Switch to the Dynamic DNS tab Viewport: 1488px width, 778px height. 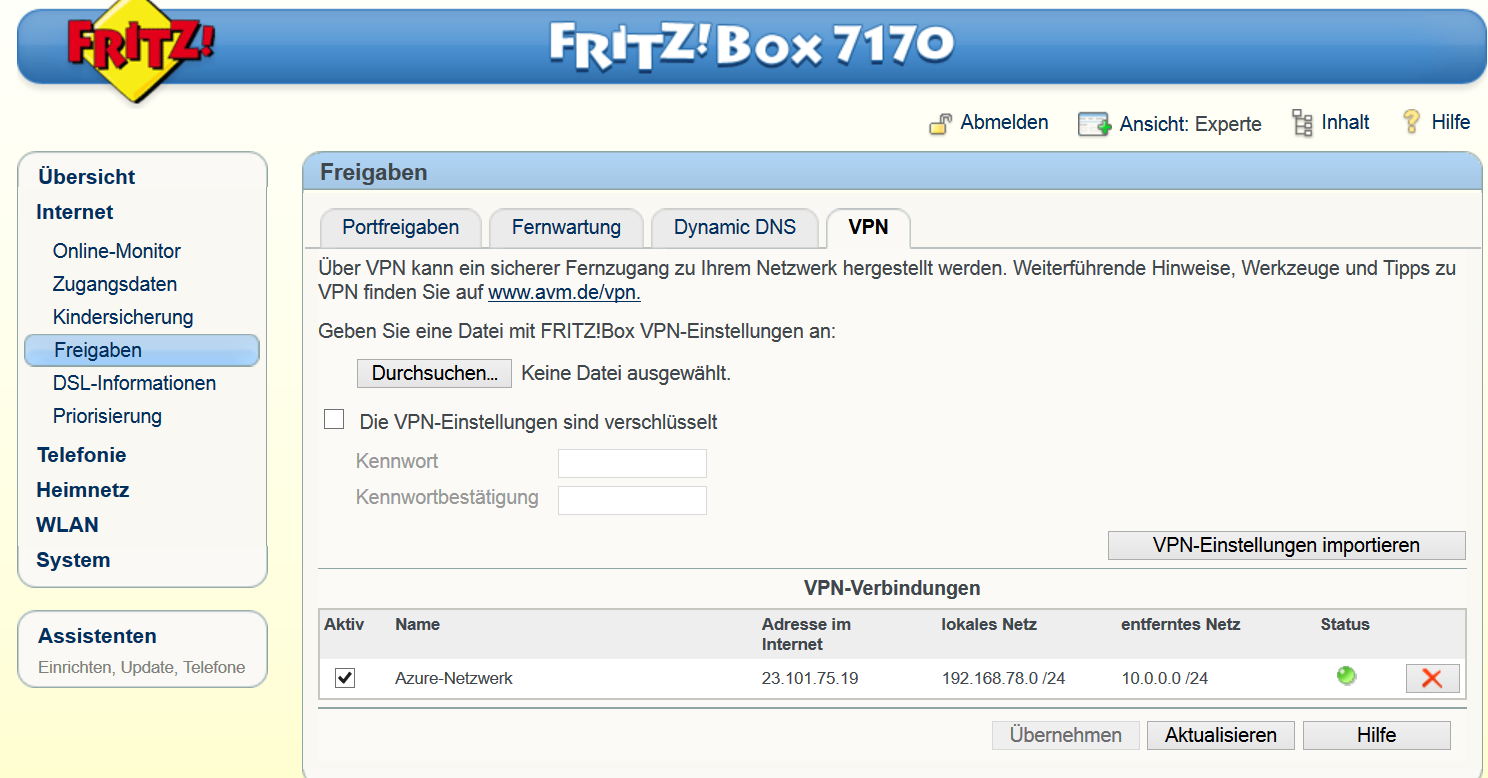[x=735, y=228]
